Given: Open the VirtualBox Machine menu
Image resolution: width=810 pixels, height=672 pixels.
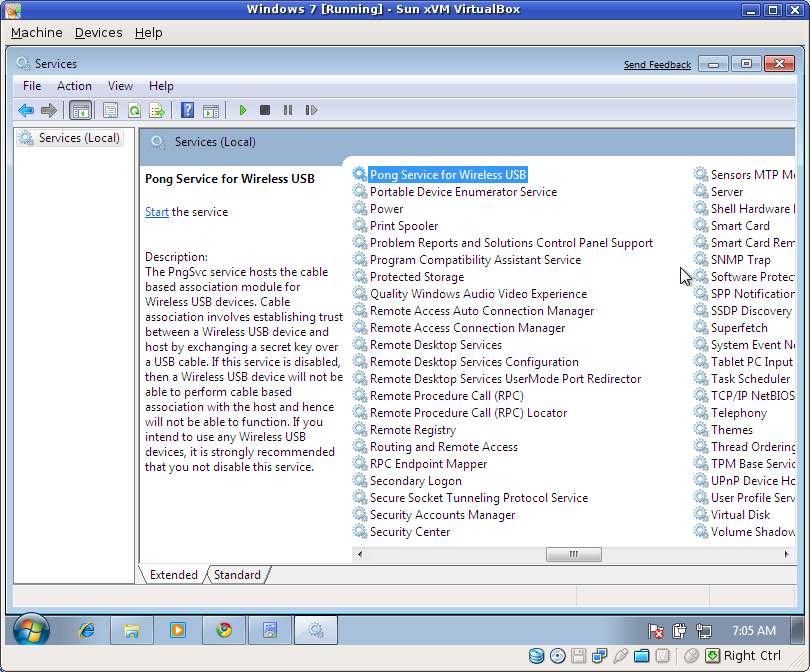Looking at the screenshot, I should pyautogui.click(x=36, y=32).
